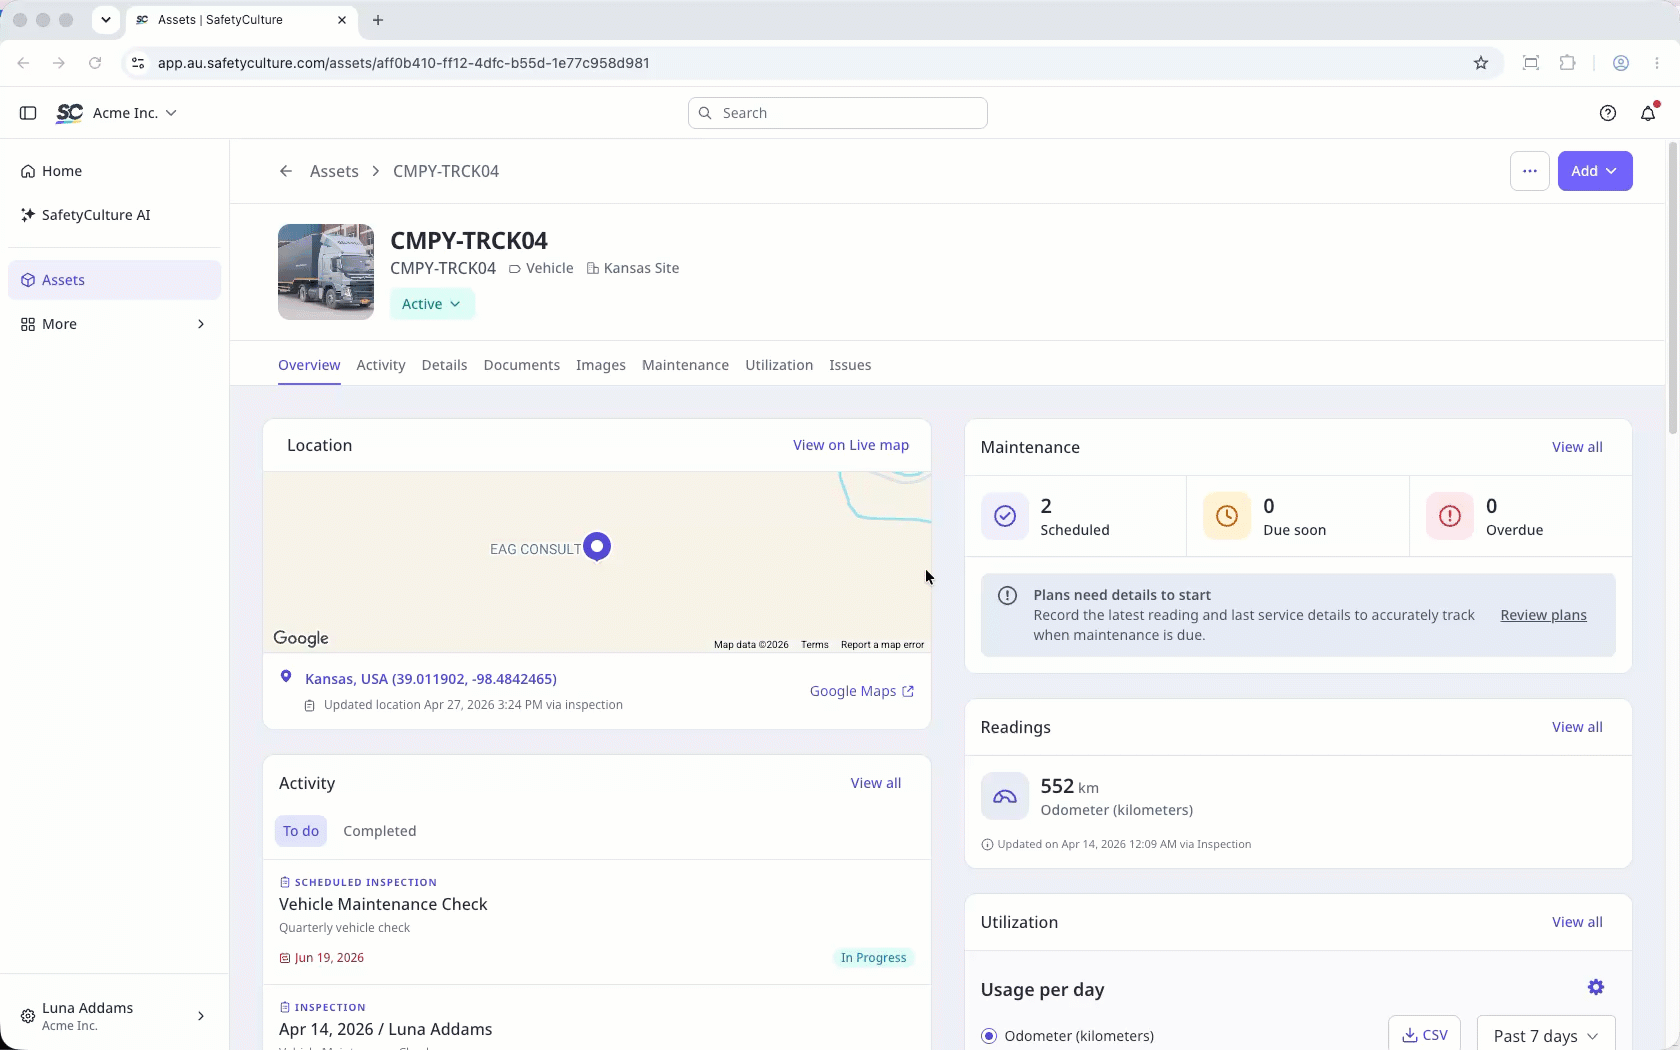Image resolution: width=1680 pixels, height=1050 pixels.
Task: Click View on Live map link
Action: pos(851,445)
